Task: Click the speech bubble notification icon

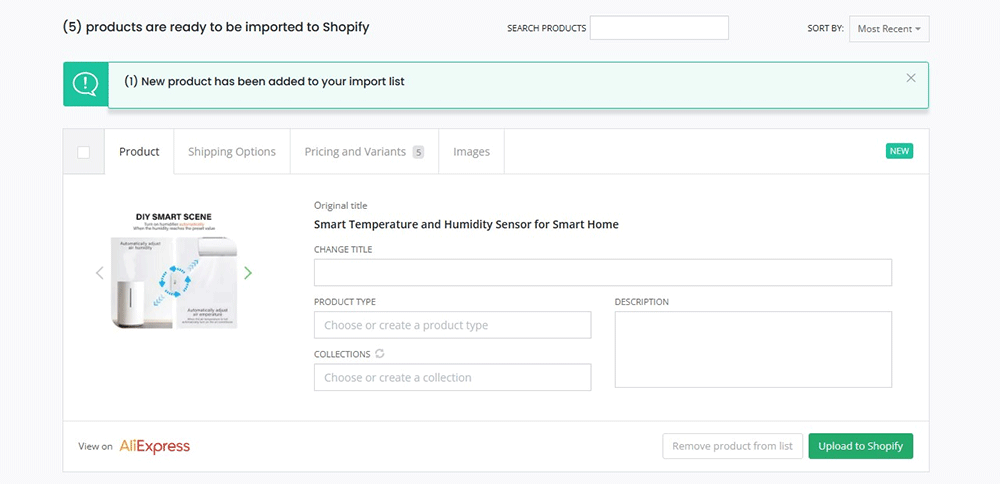Action: (86, 83)
